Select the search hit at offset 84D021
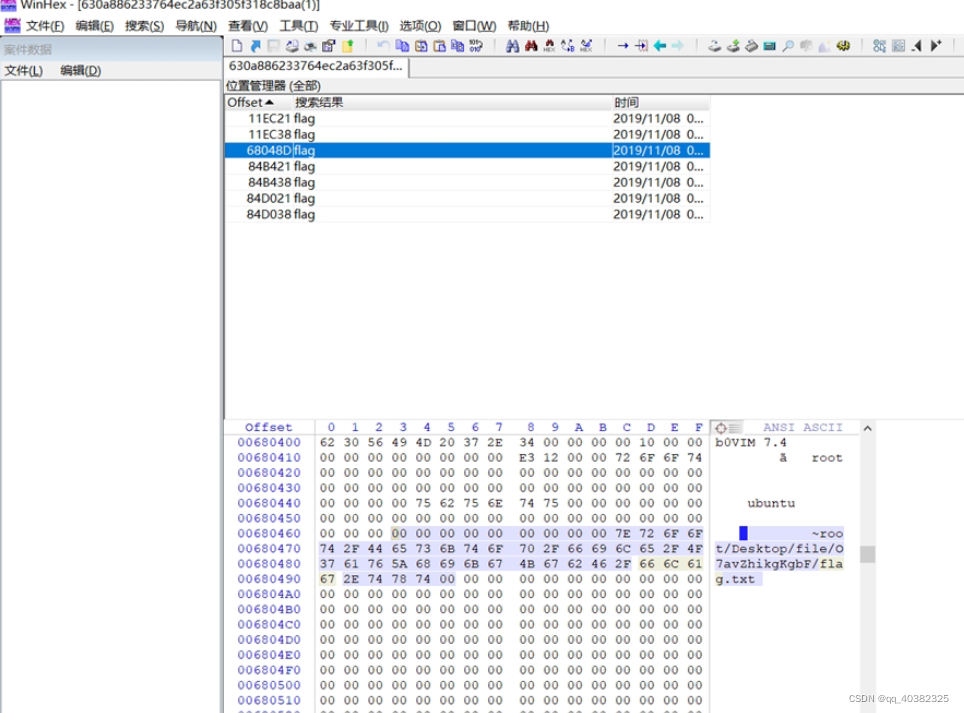 click(467, 198)
